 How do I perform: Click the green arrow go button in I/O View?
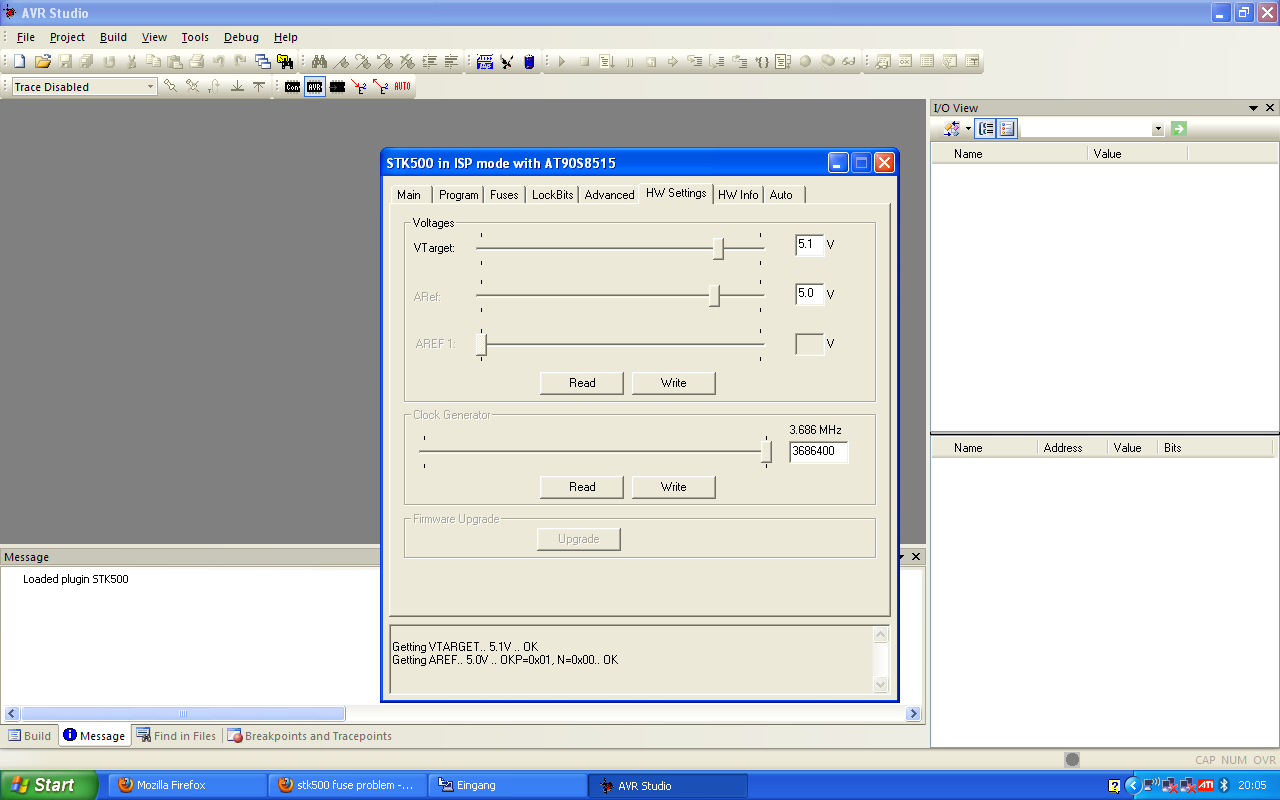1179,129
